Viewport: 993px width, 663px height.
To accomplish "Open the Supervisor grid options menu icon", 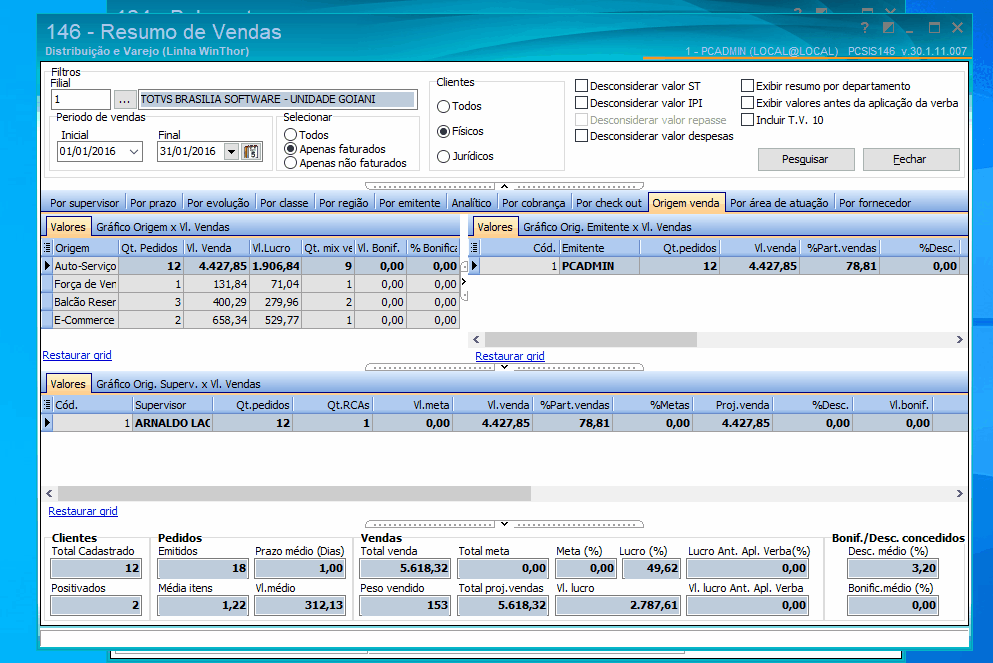I will (x=47, y=405).
